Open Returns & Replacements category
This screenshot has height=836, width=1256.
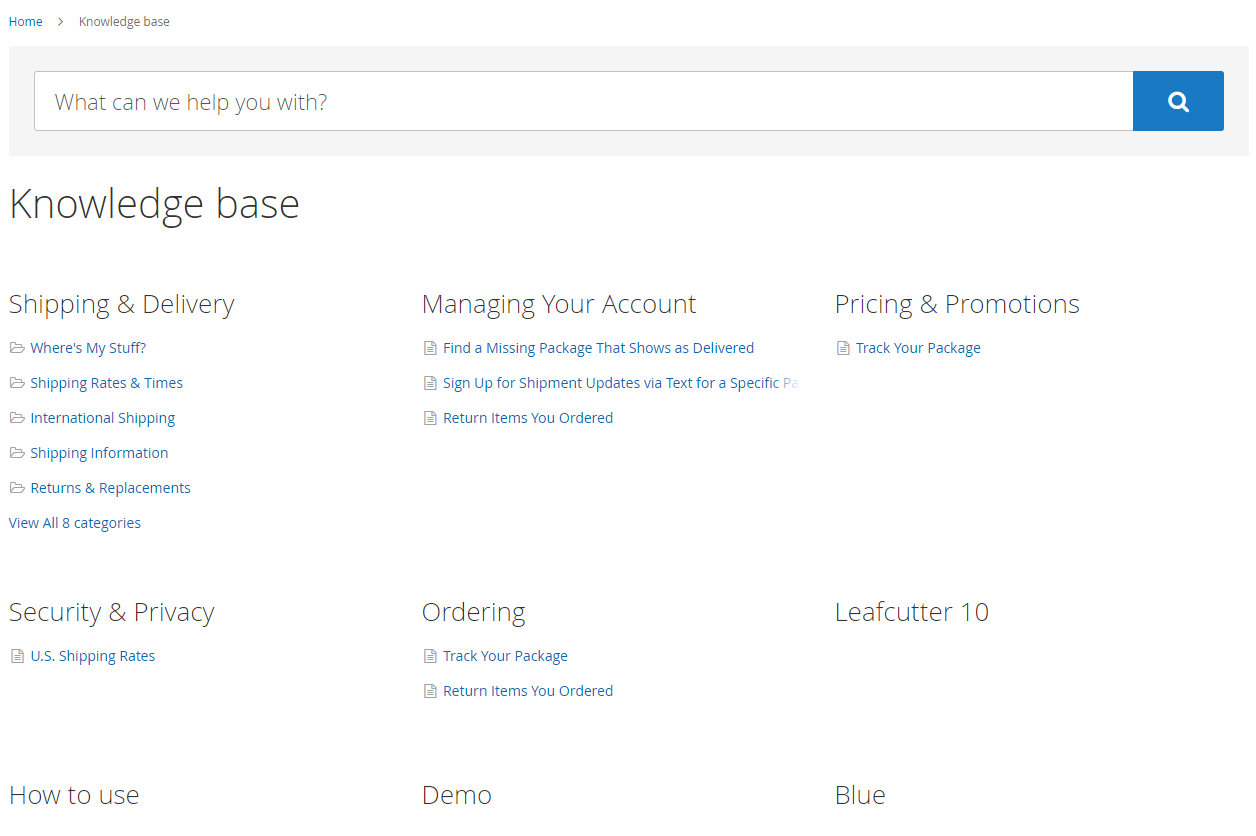tap(110, 488)
